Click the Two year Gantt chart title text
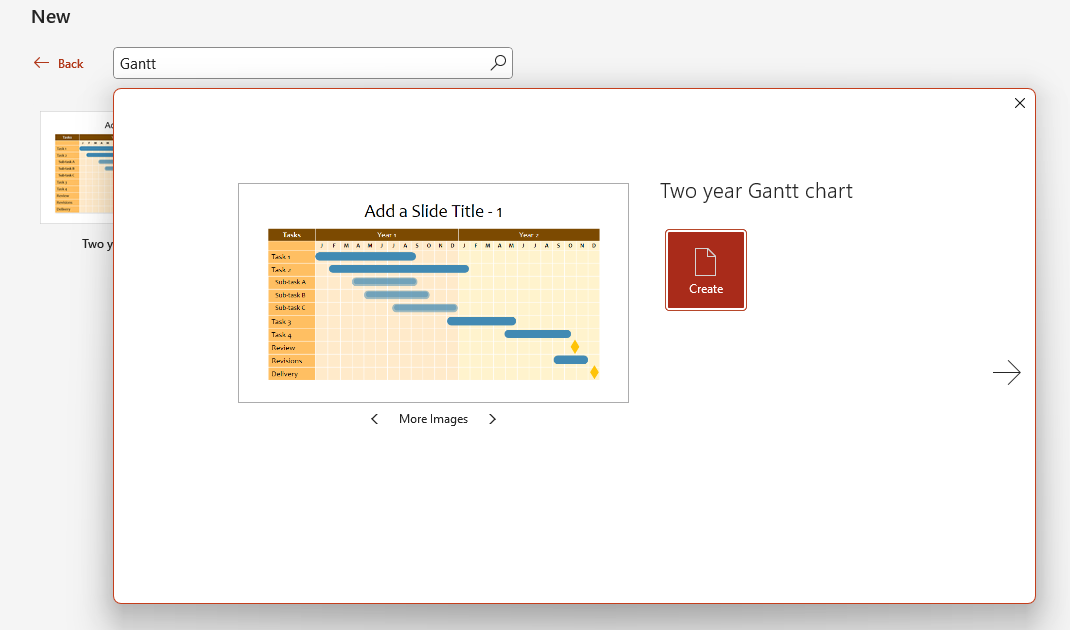The image size is (1070, 630). click(x=756, y=190)
